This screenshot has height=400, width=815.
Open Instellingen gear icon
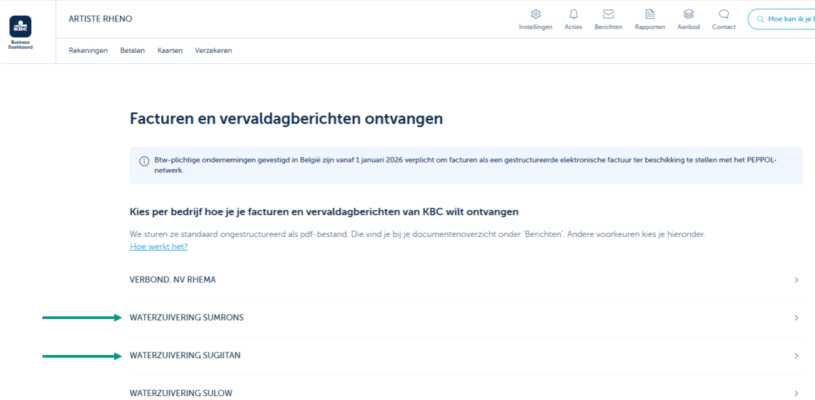coord(535,14)
